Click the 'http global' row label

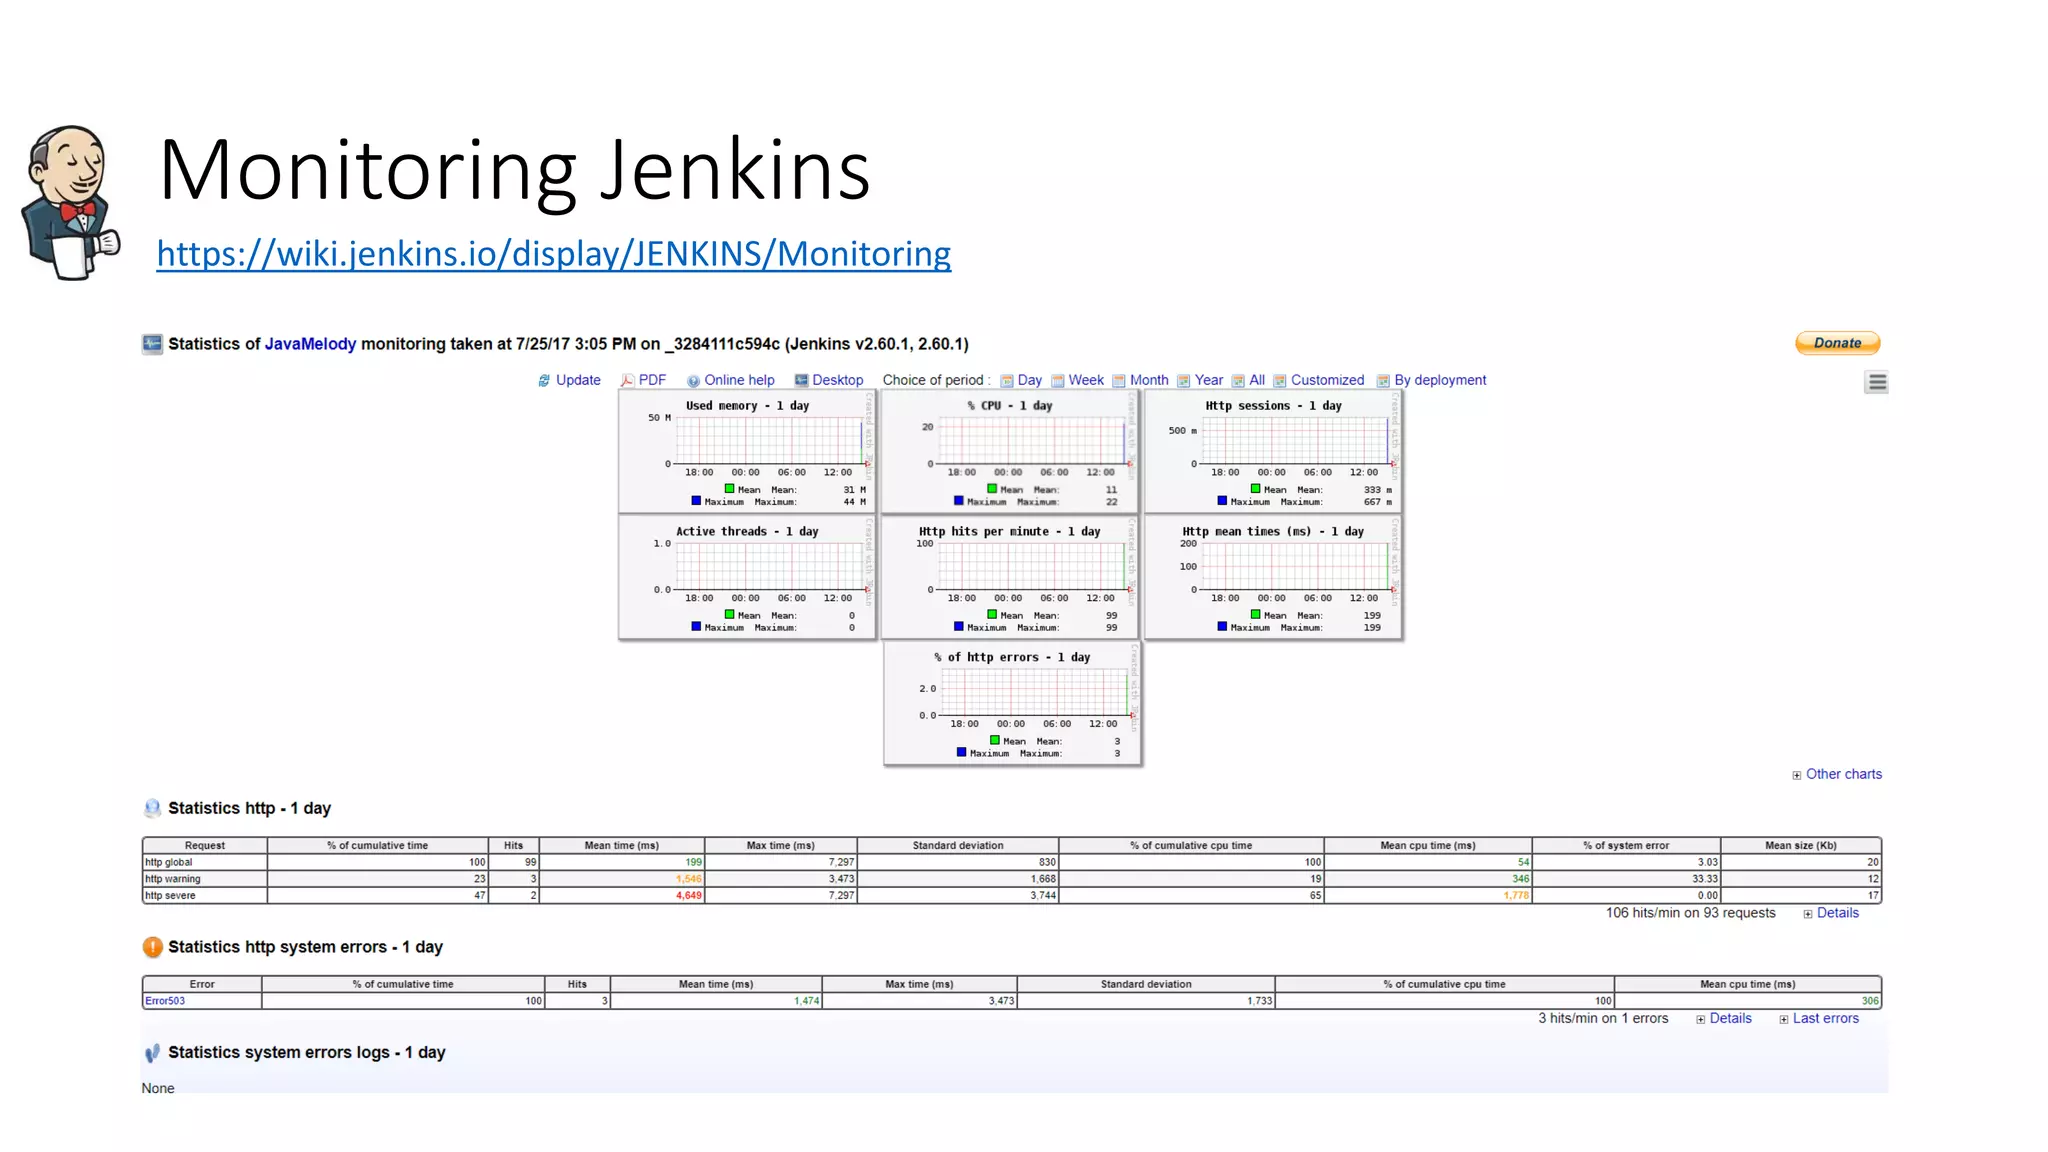point(169,862)
